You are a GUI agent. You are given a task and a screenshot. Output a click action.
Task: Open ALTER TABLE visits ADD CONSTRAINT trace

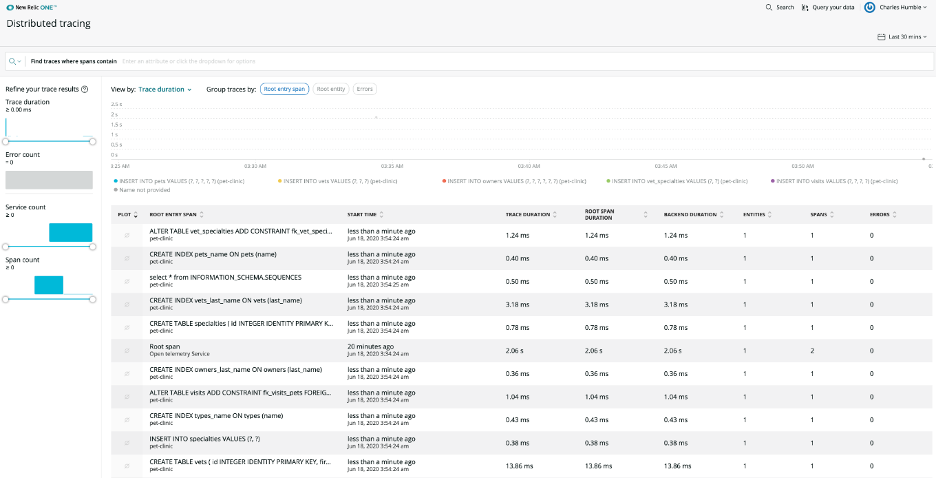[241, 393]
